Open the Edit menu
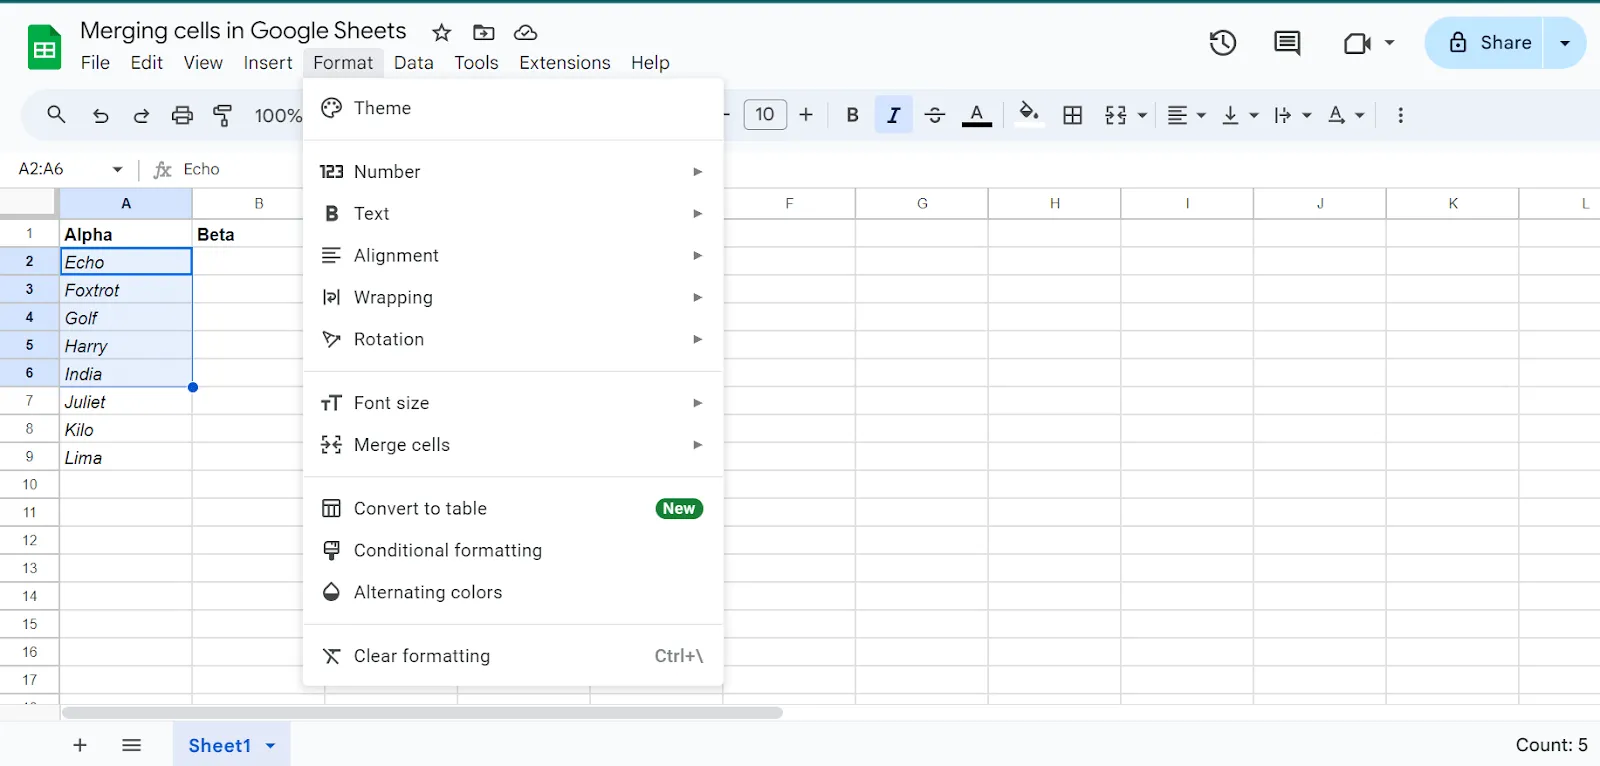This screenshot has width=1600, height=766. coord(146,62)
